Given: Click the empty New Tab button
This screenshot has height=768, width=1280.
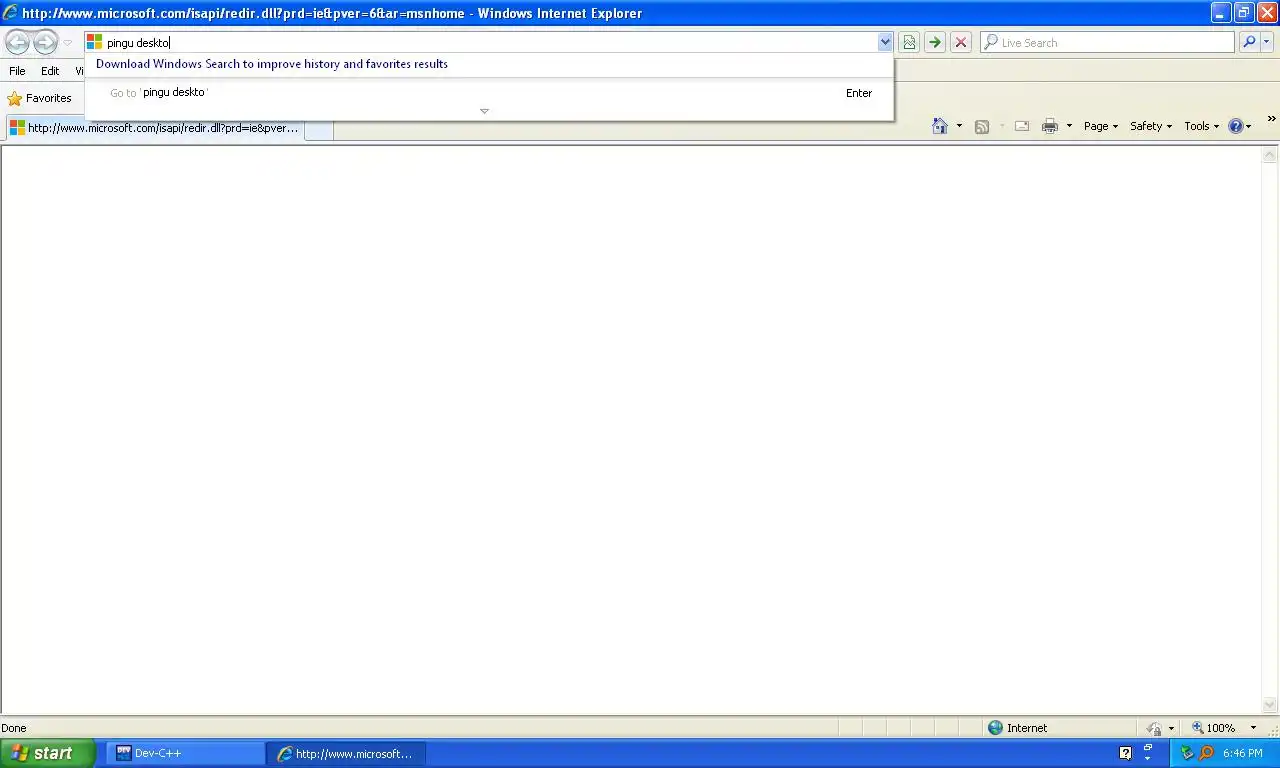Looking at the screenshot, I should point(319,129).
